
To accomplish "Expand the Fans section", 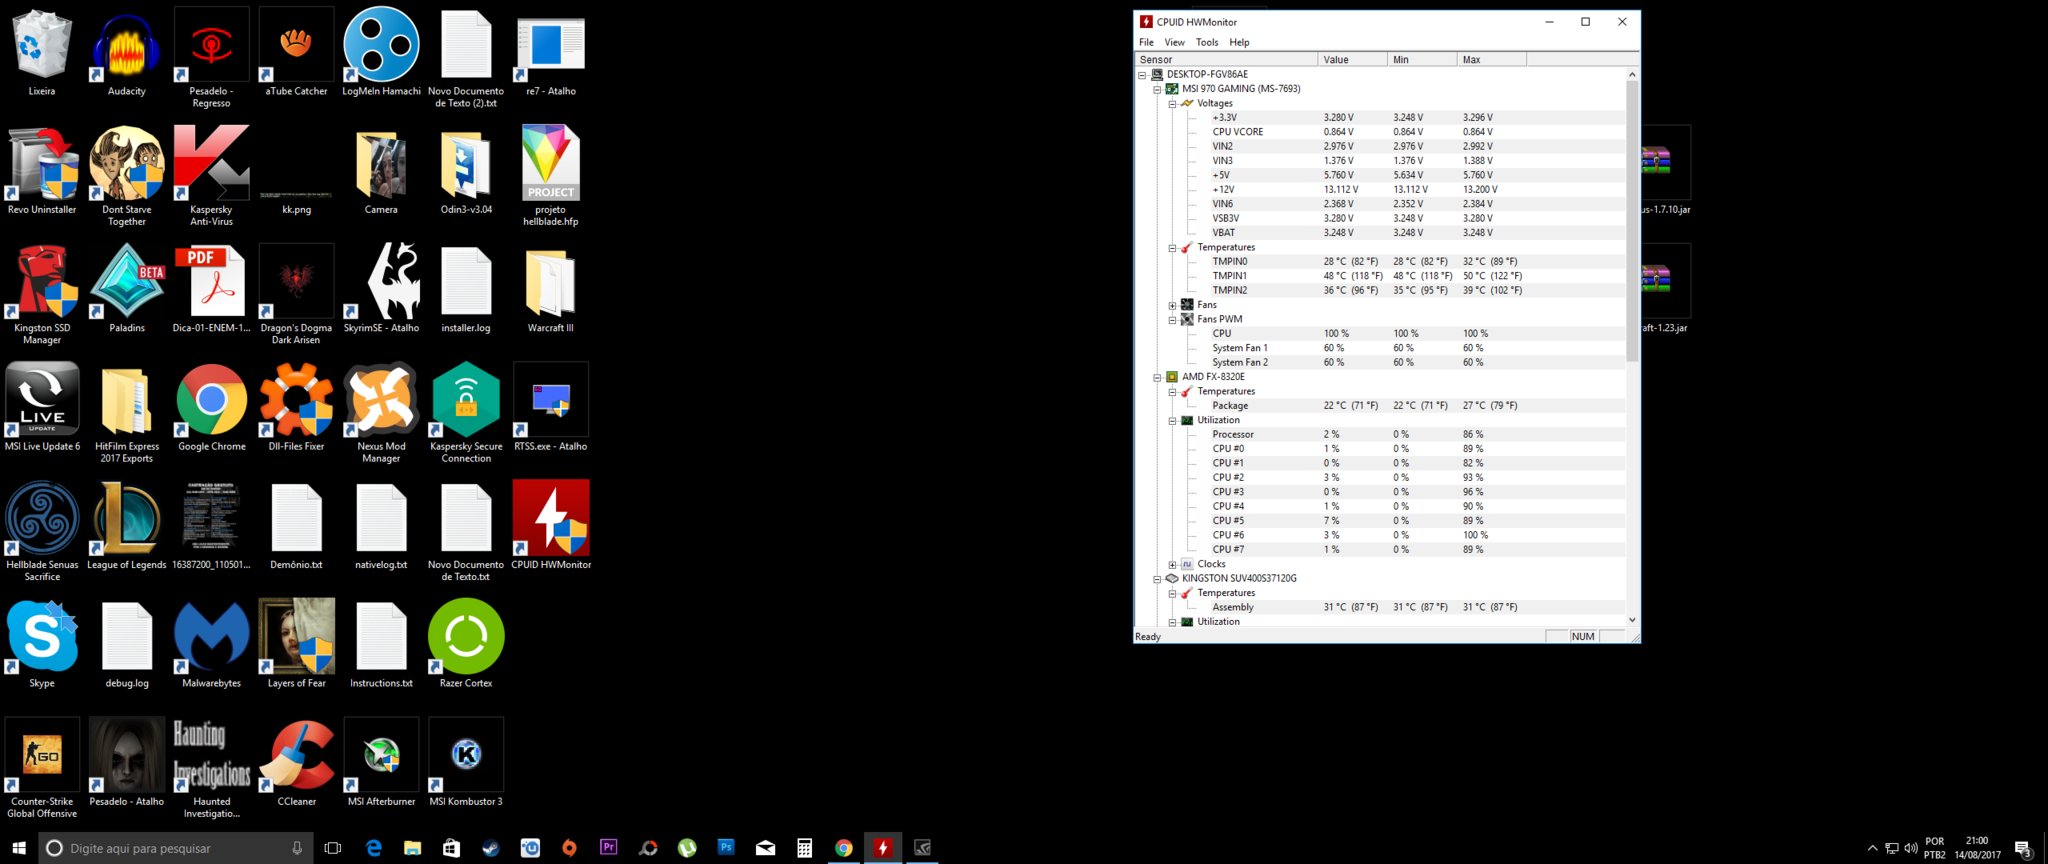I will click(1172, 305).
